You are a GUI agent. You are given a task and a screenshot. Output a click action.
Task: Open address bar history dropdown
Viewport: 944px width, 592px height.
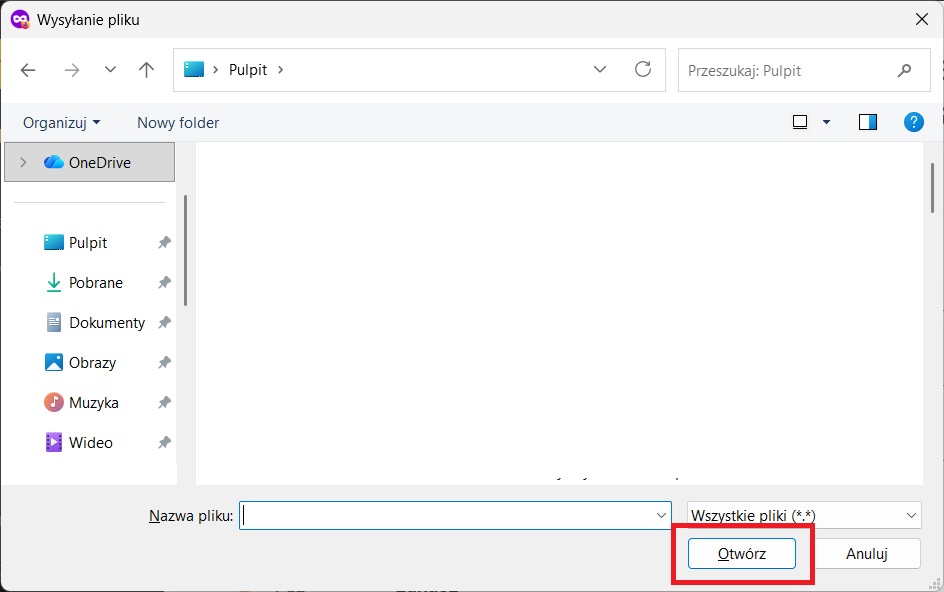[x=600, y=70]
